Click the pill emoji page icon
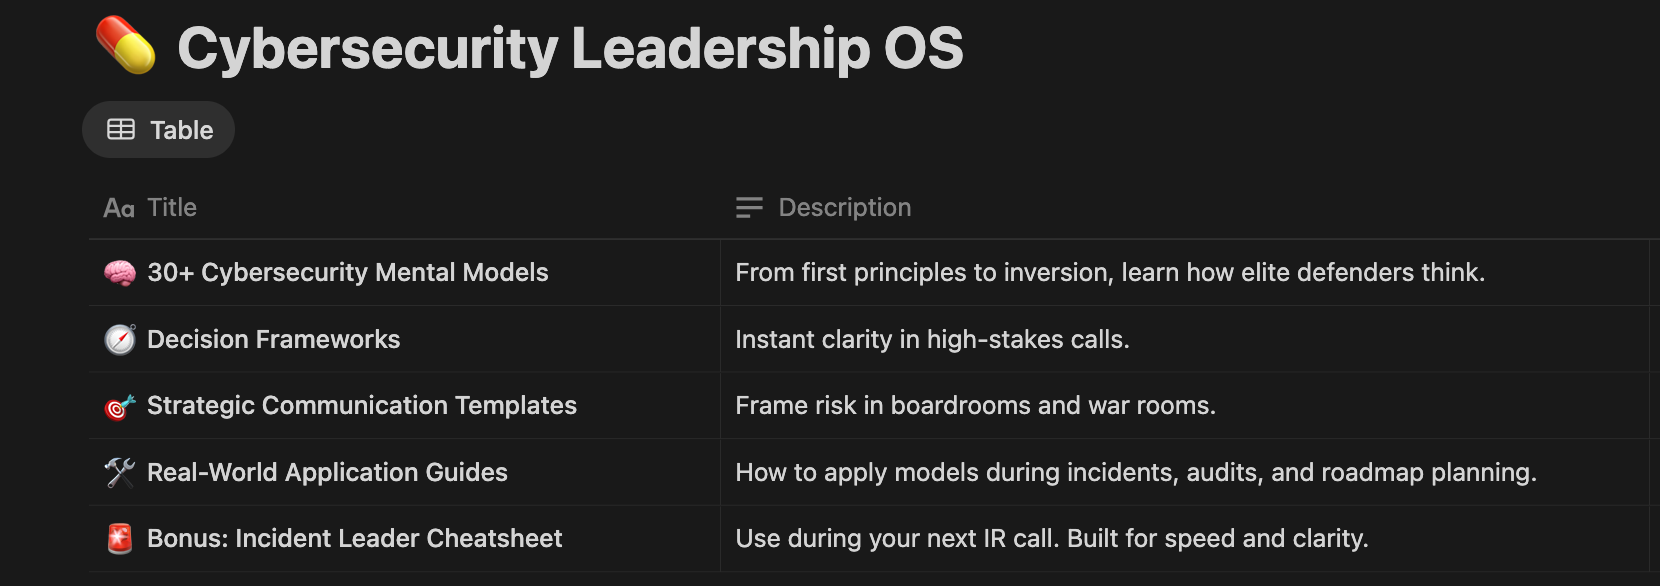The image size is (1660, 586). click(x=126, y=46)
